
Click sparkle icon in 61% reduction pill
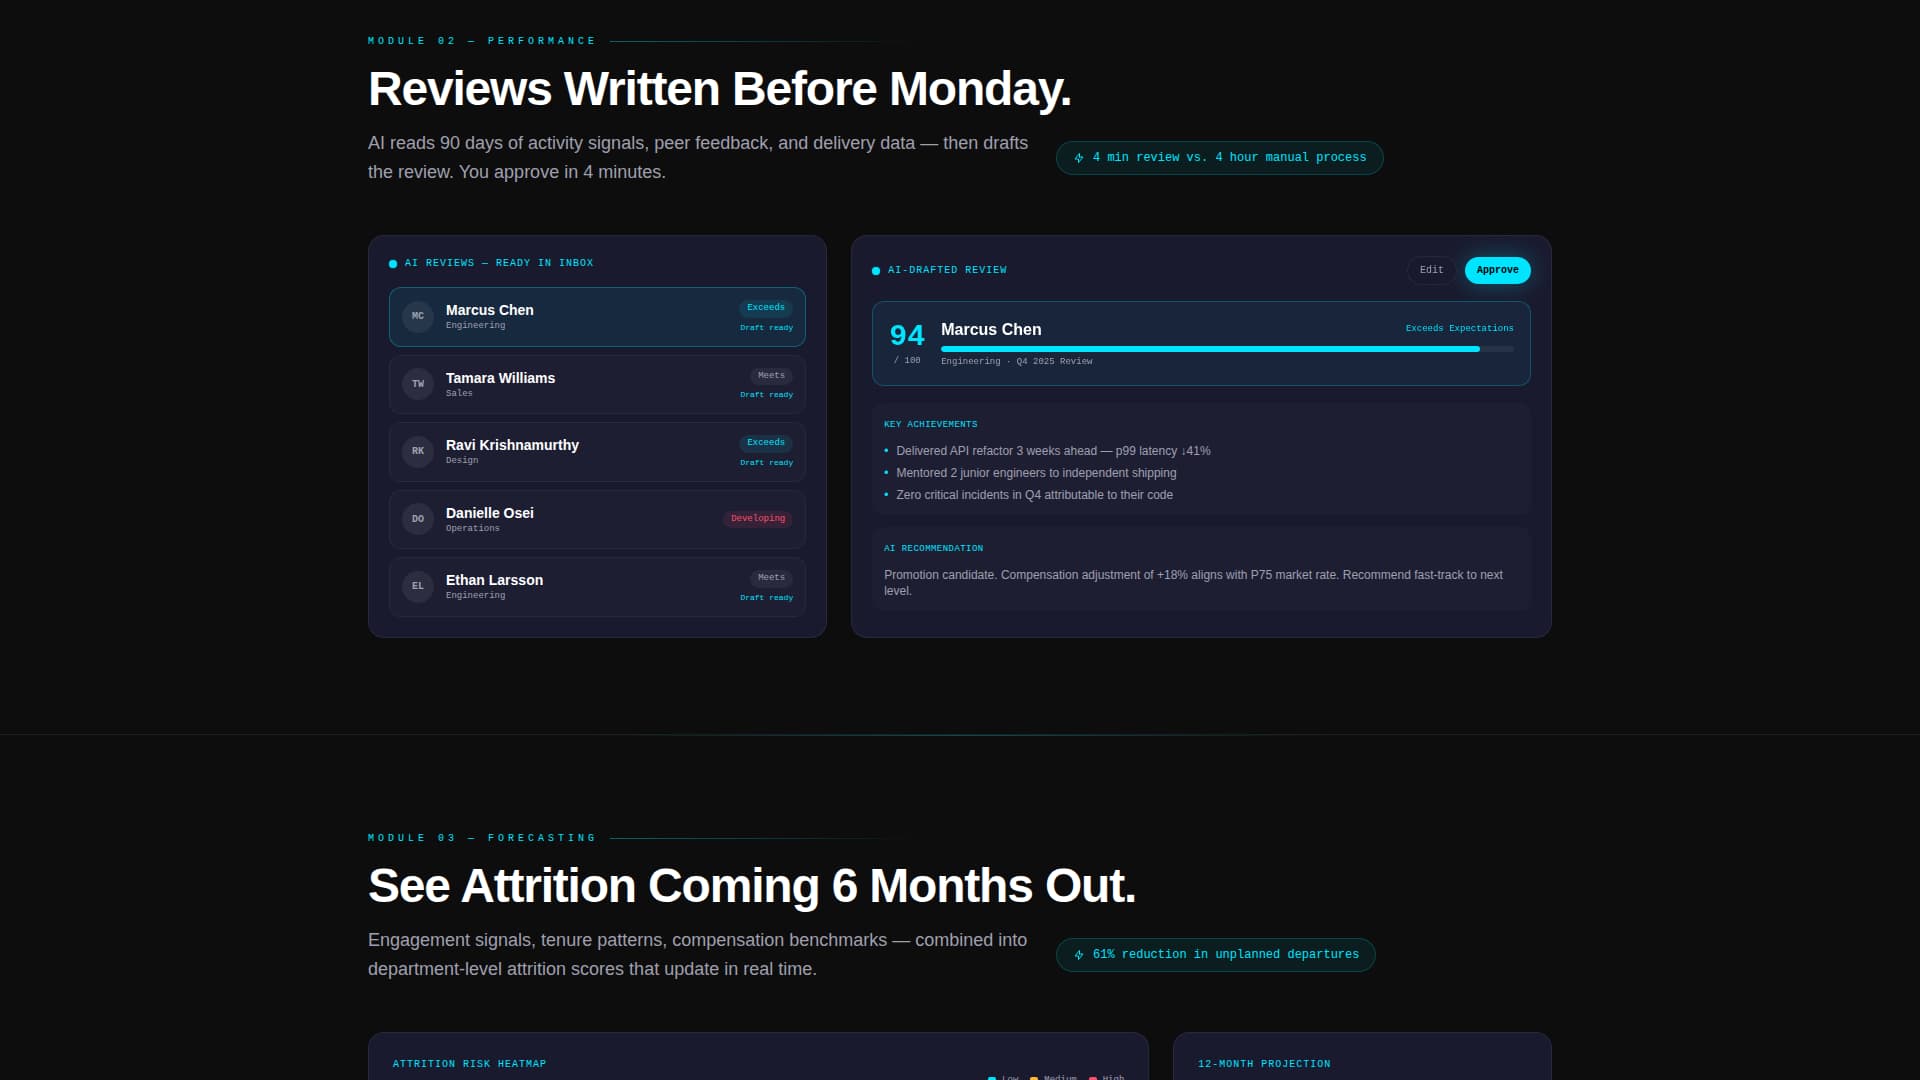click(1079, 955)
